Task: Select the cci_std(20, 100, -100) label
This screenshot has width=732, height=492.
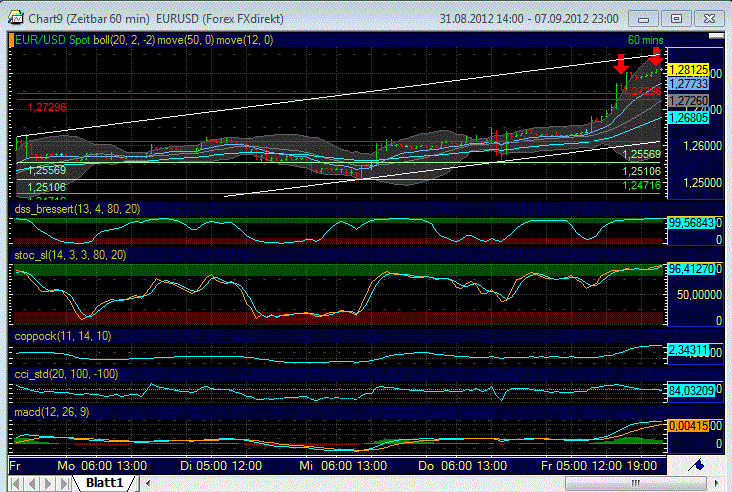Action: tap(66, 374)
